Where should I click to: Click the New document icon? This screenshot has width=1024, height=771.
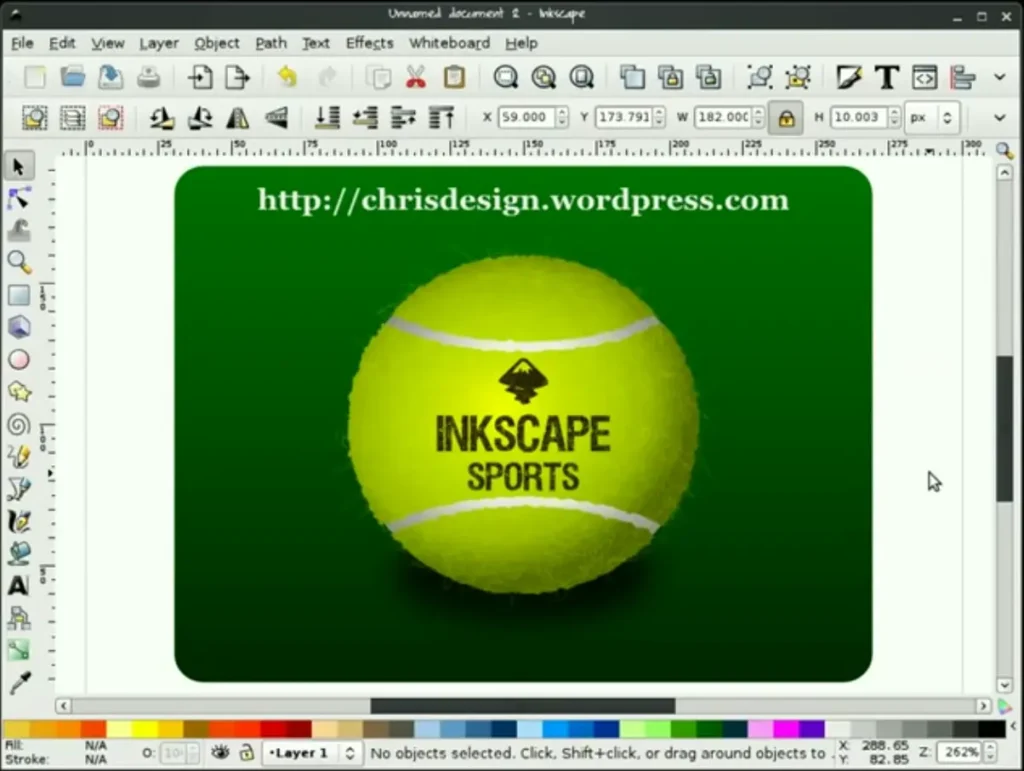(x=35, y=77)
